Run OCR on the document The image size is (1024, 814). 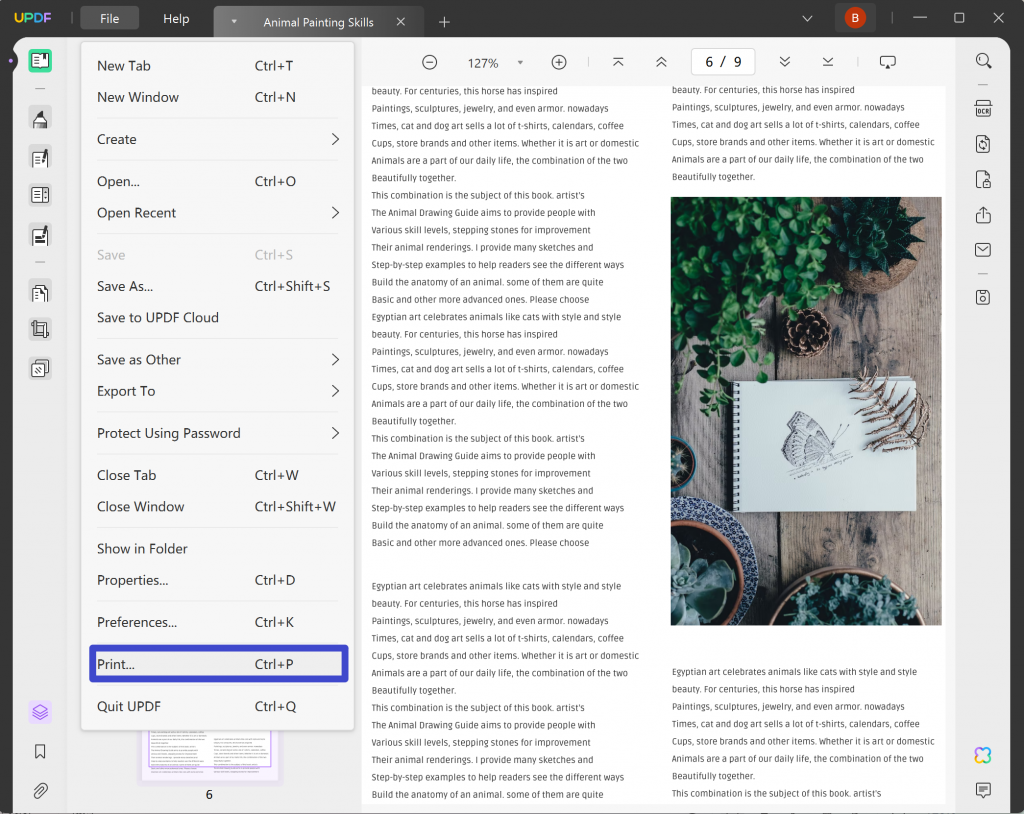[983, 107]
